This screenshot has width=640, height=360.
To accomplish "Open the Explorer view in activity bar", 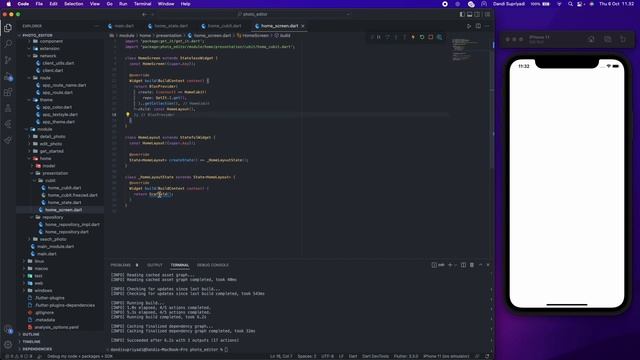I will pyautogui.click(x=8, y=28).
